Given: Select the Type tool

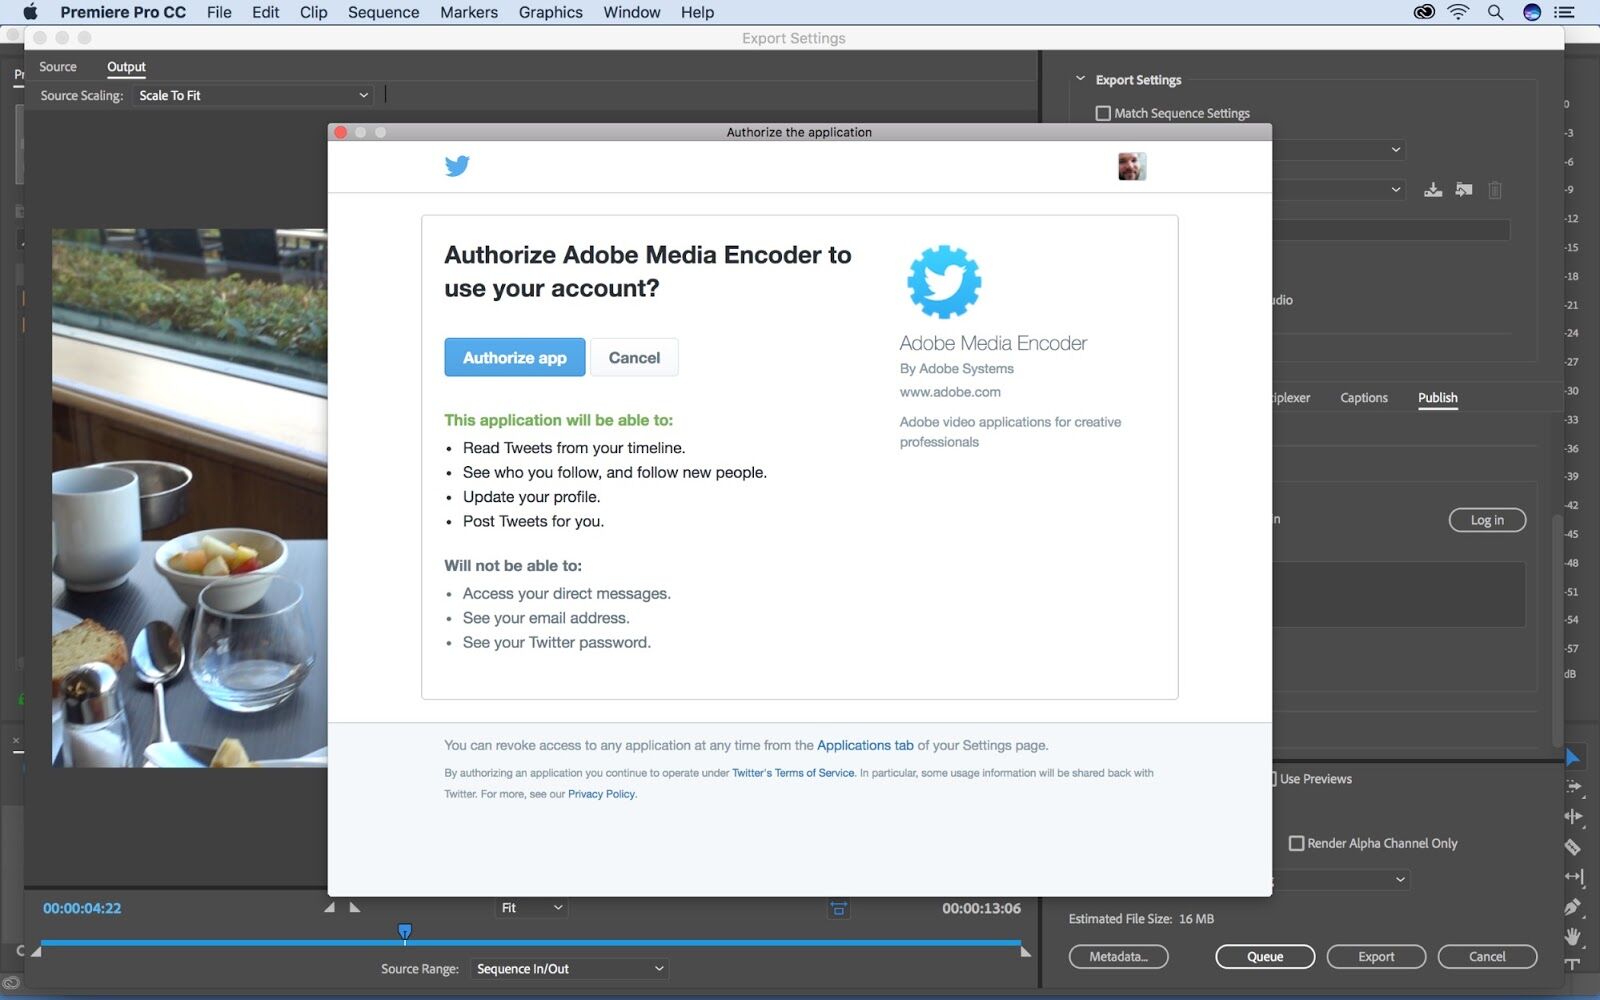Looking at the screenshot, I should coord(1572,964).
